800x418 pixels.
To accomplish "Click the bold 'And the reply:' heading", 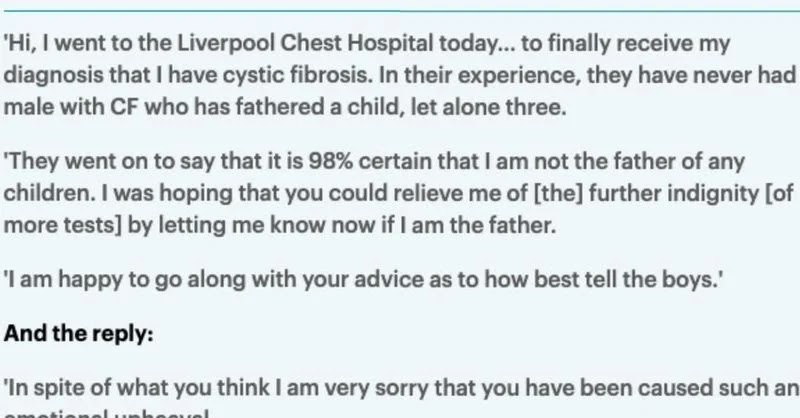I will [77, 334].
